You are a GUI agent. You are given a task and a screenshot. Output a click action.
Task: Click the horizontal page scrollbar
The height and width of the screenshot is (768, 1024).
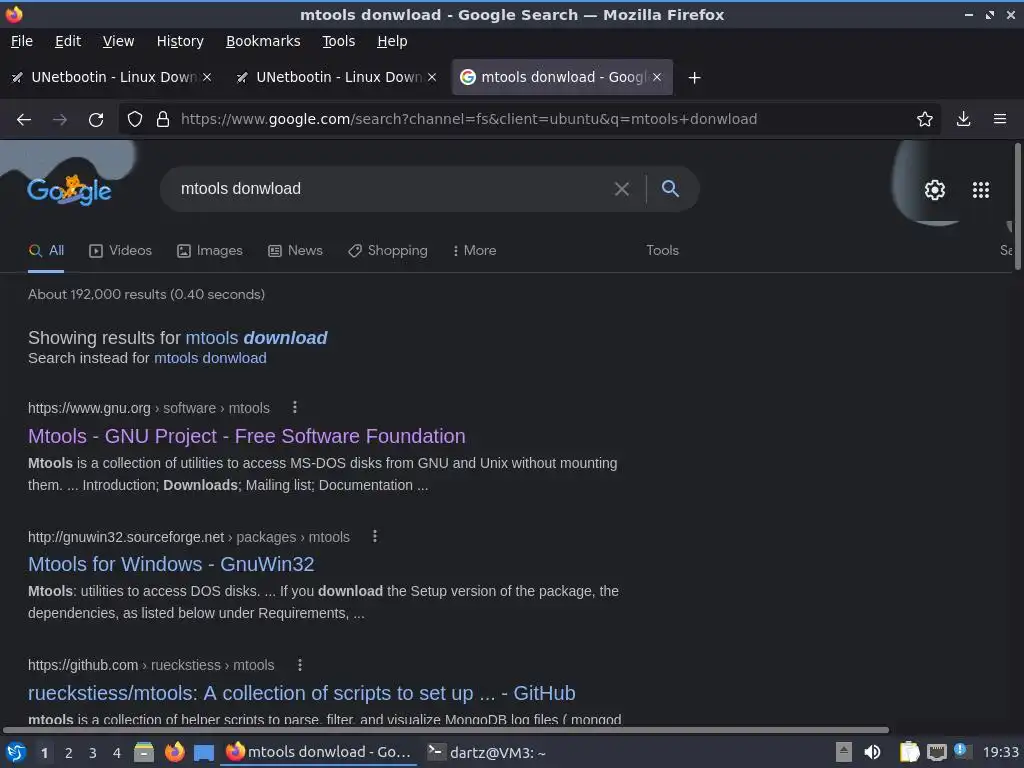click(446, 729)
